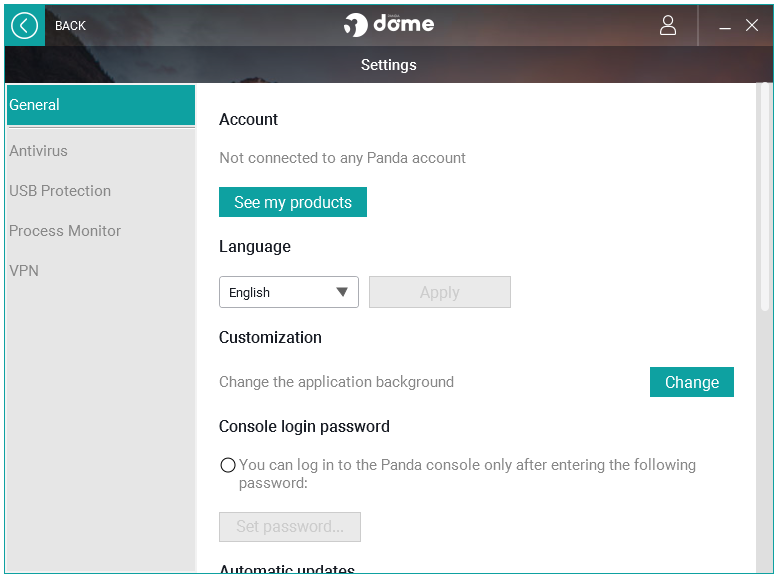Click the Settings title heading

[389, 65]
